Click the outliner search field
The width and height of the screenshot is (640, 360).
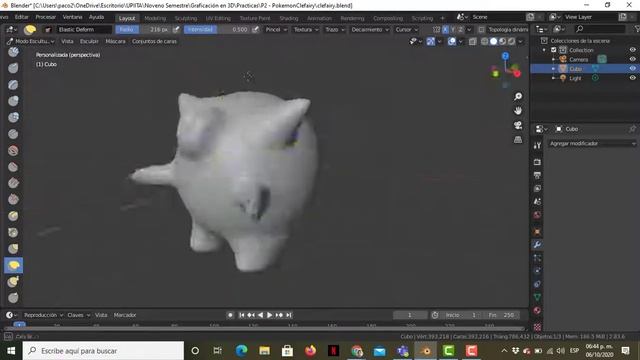point(600,29)
